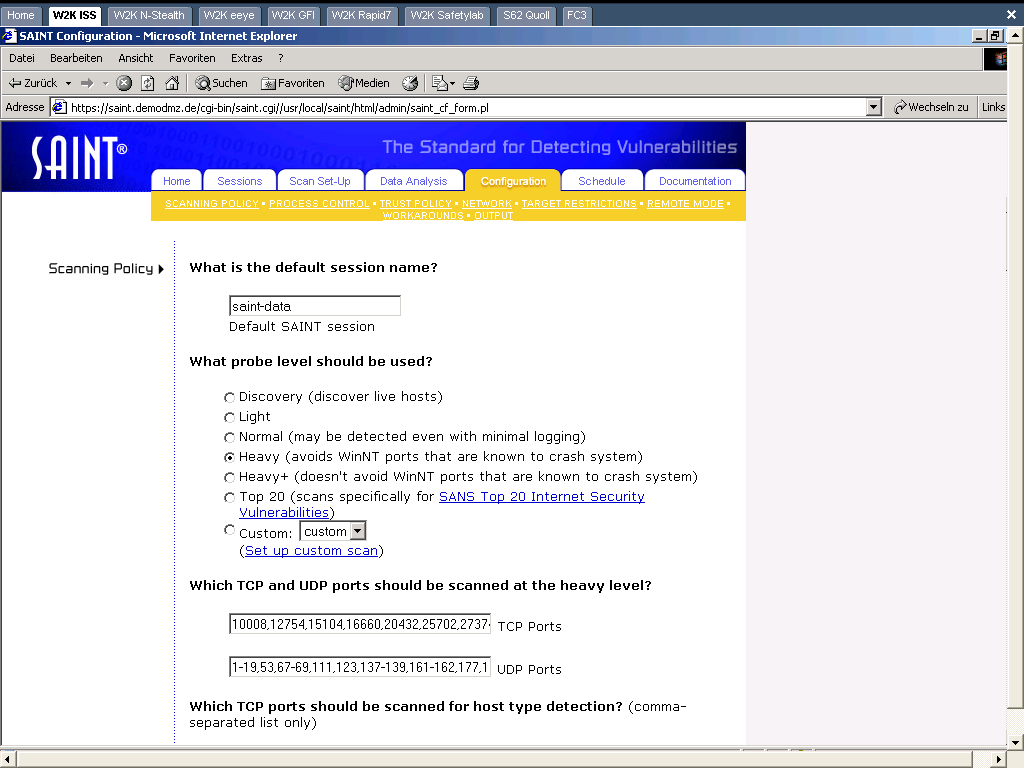Open the forward button history dropdown arrow
The width and height of the screenshot is (1024, 768).
[105, 84]
